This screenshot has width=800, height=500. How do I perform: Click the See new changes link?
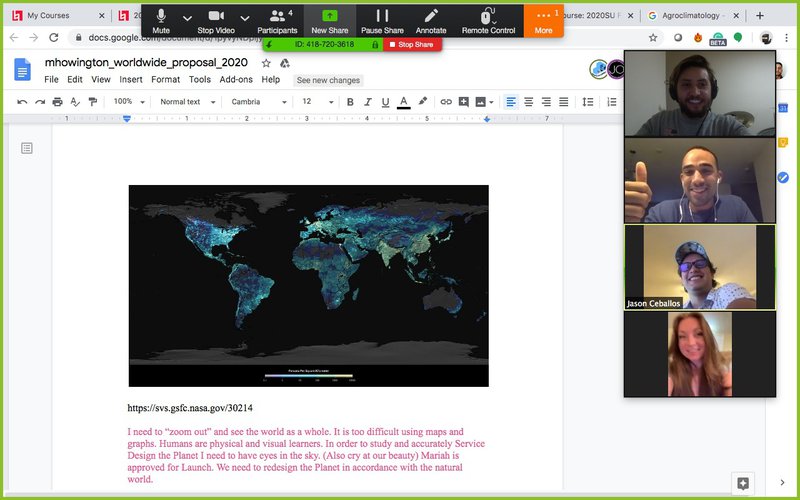point(329,80)
